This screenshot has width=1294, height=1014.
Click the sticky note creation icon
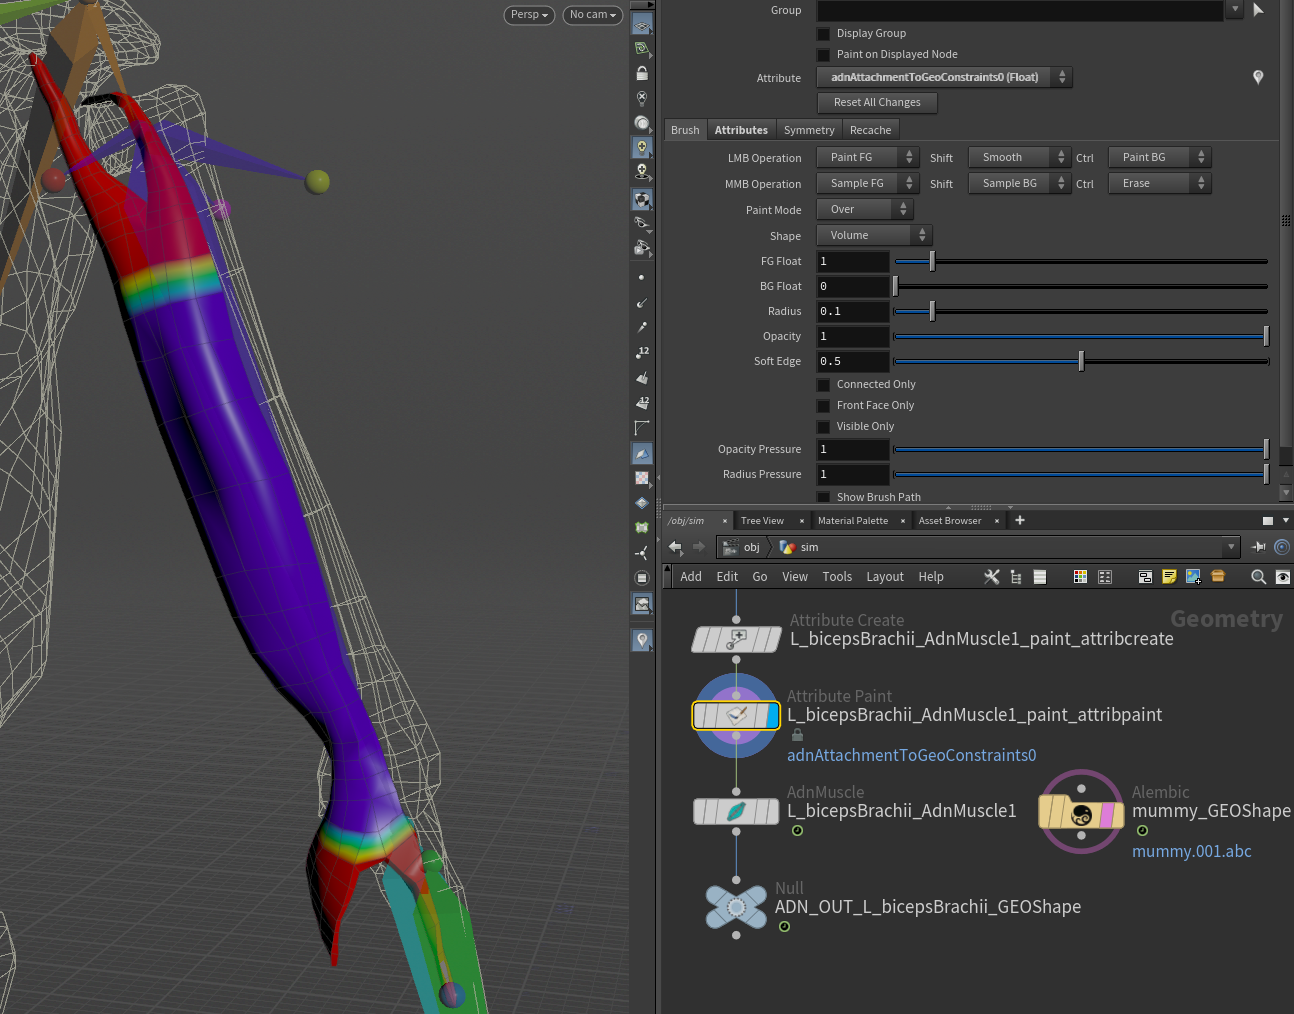tap(1169, 576)
